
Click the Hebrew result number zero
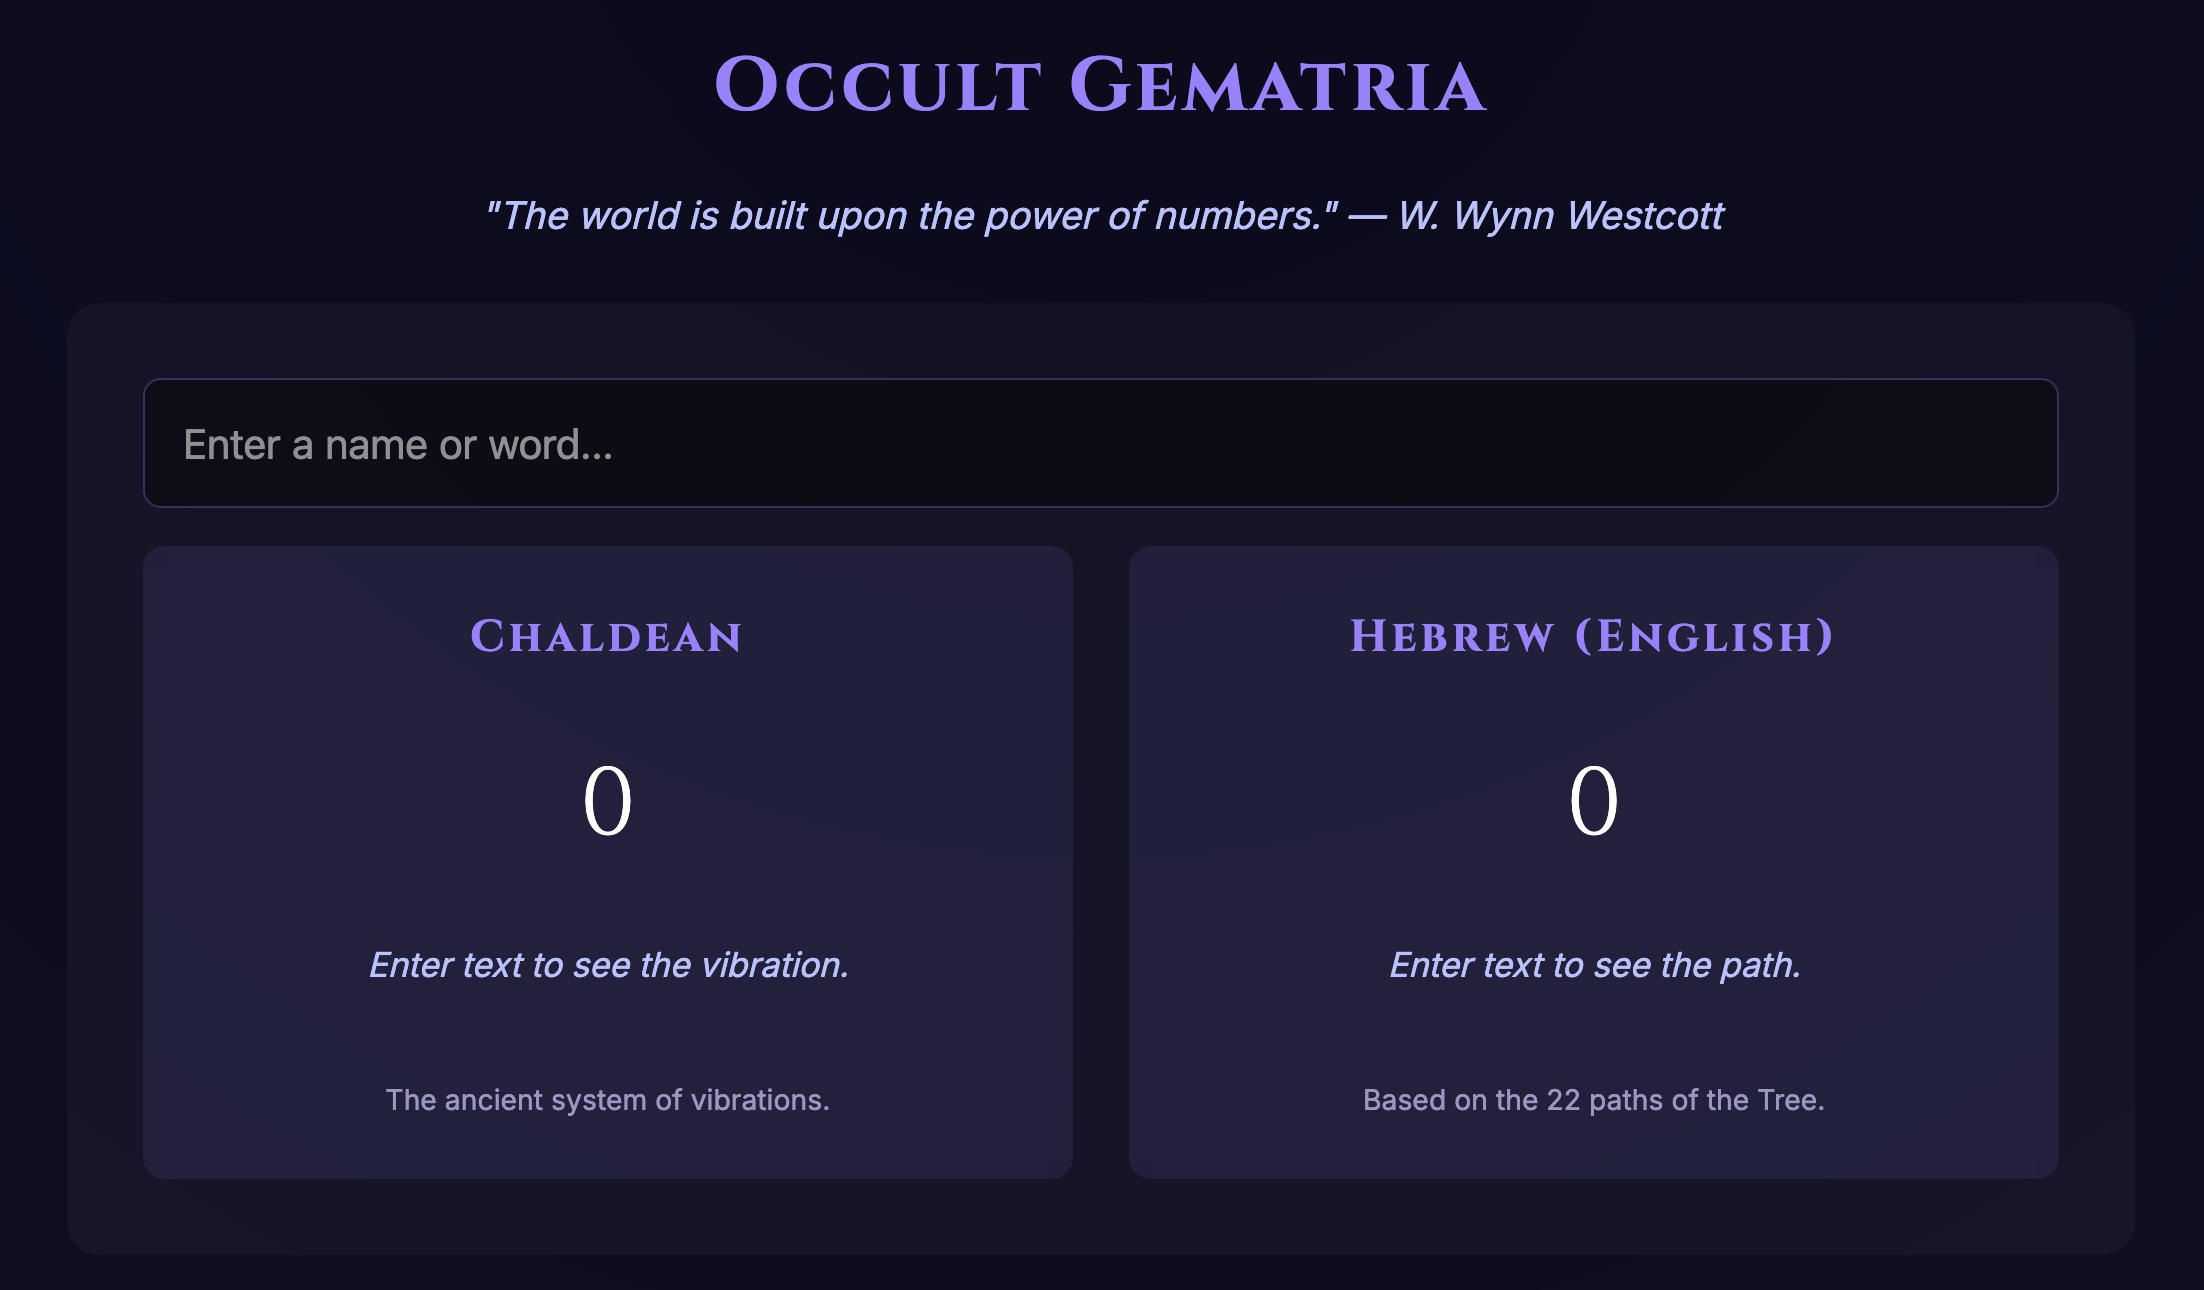(x=1594, y=800)
